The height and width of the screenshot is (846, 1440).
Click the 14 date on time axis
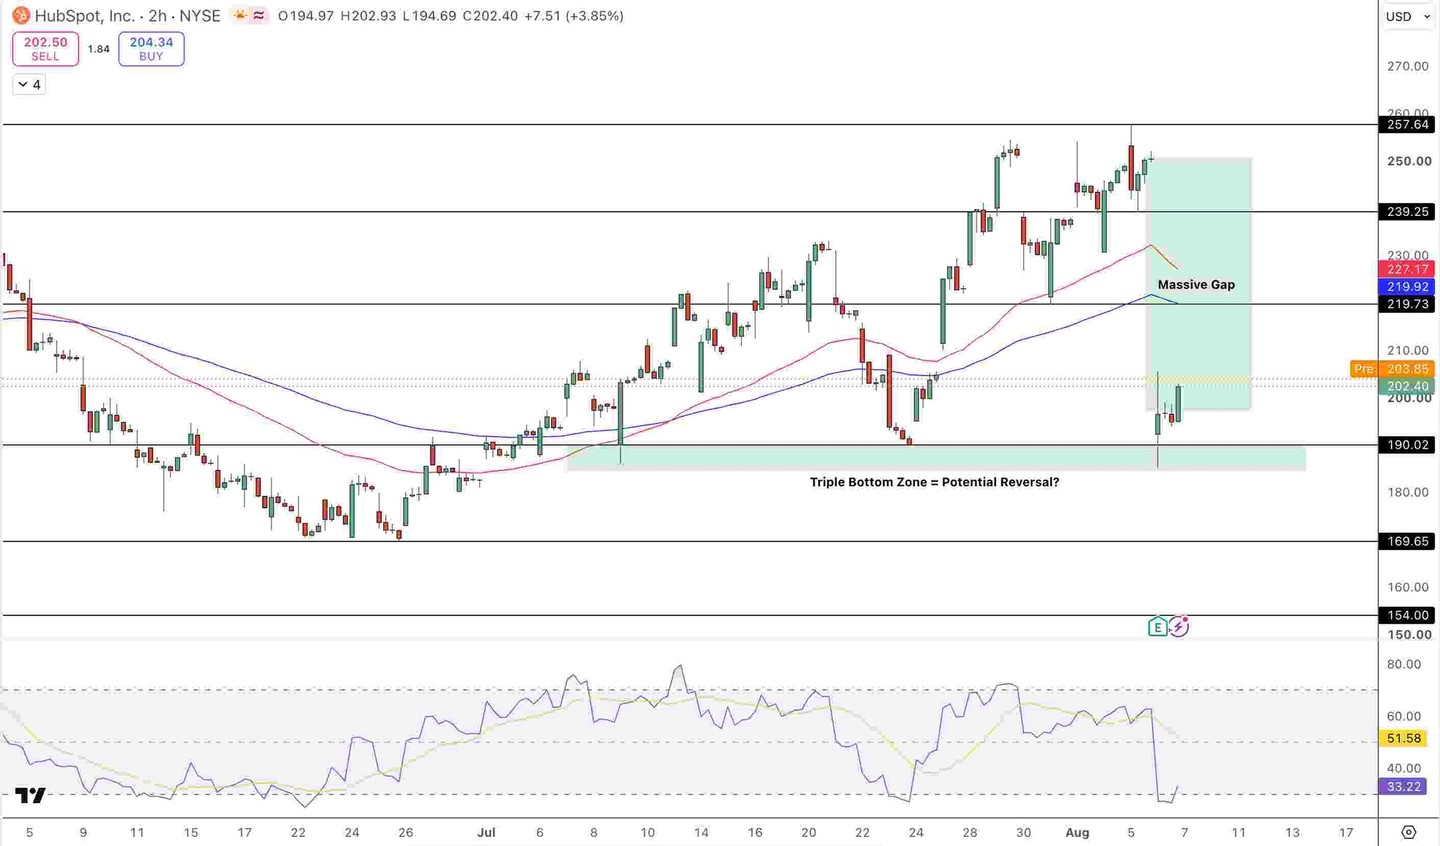point(701,832)
